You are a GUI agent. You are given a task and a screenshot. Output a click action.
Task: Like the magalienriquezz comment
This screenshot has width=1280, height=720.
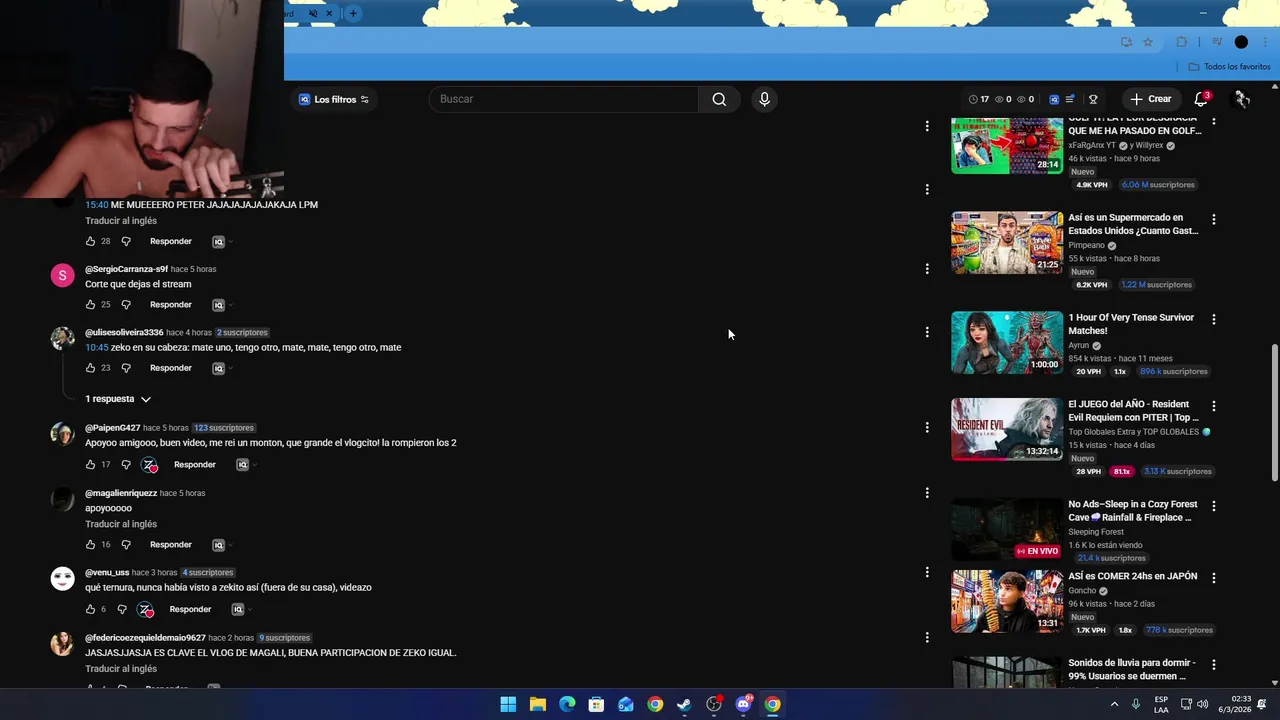(90, 545)
